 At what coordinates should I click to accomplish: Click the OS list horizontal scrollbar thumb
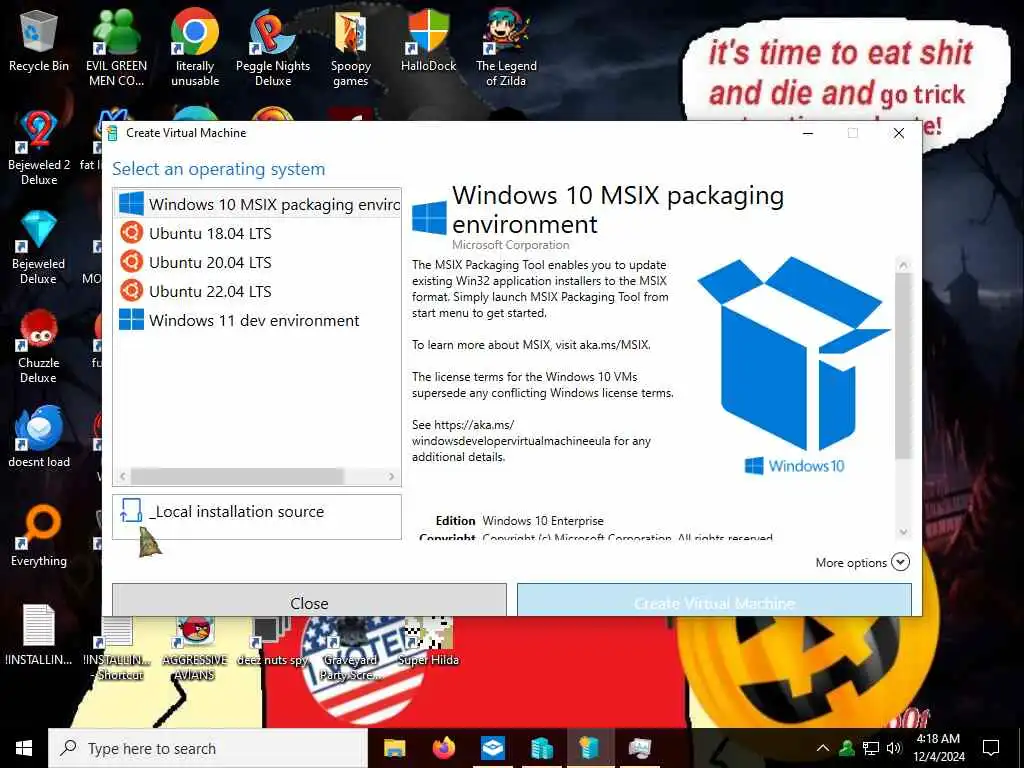[237, 477]
